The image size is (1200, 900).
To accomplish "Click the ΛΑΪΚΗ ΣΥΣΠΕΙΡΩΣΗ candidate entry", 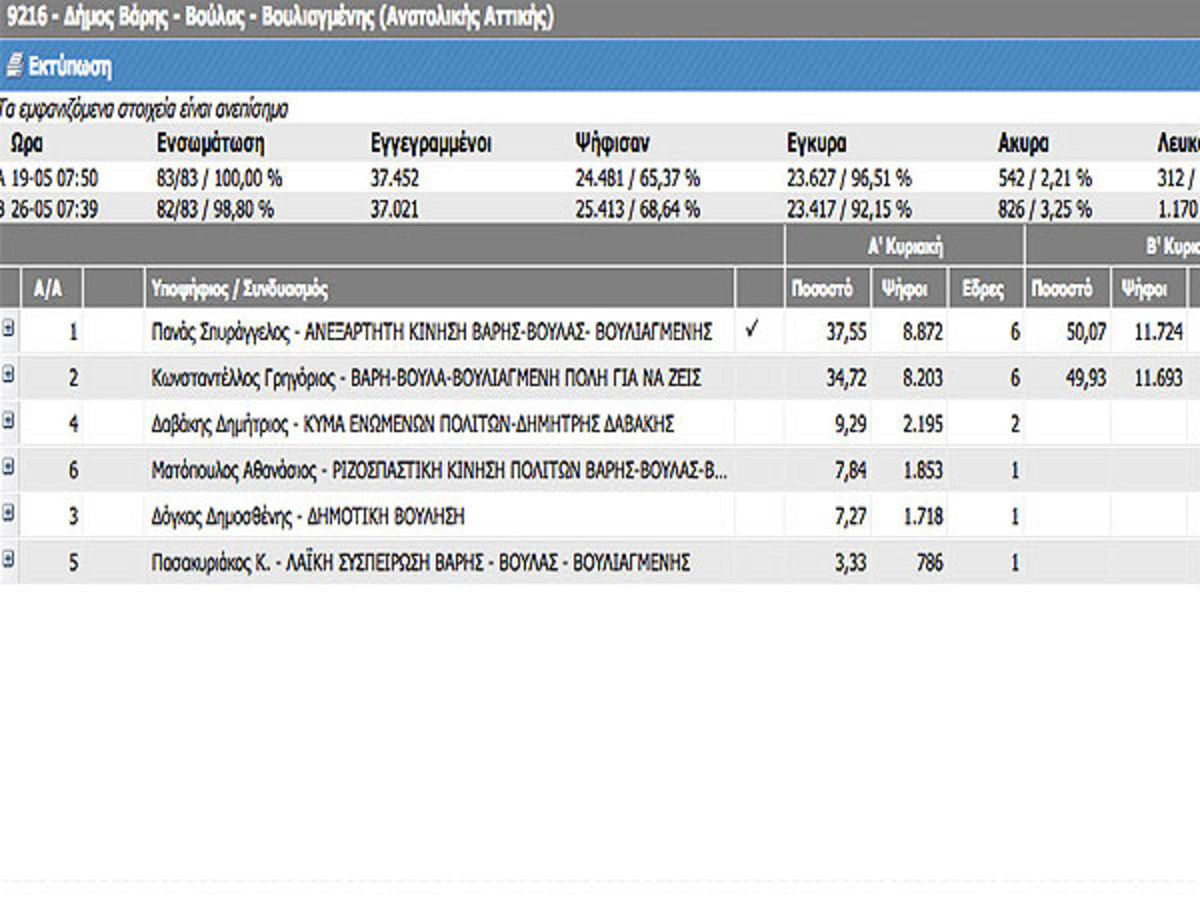I will (420, 562).
